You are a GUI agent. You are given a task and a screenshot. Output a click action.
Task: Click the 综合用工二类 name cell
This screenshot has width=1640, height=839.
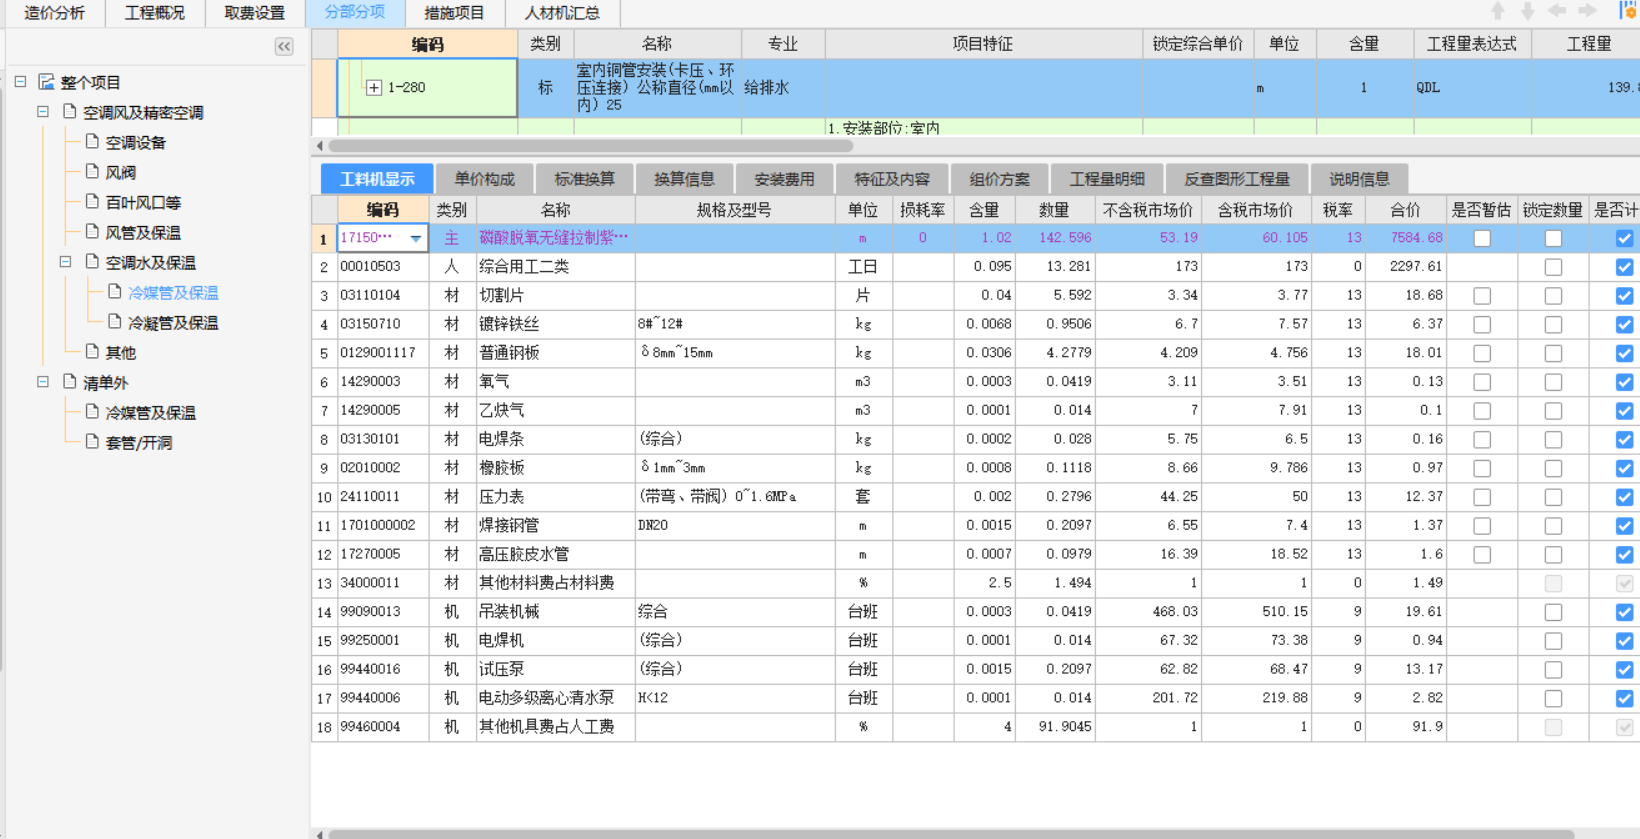click(x=556, y=267)
